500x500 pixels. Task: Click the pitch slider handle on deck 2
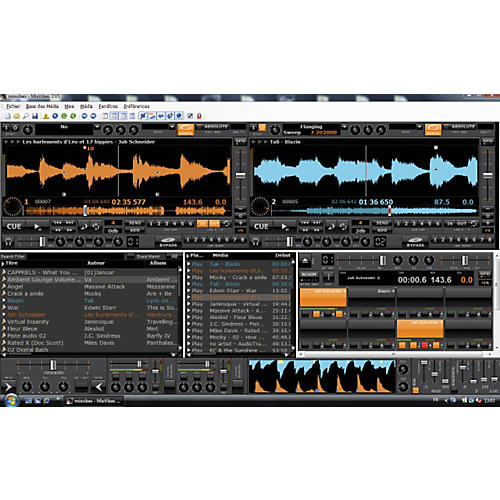click(x=488, y=175)
